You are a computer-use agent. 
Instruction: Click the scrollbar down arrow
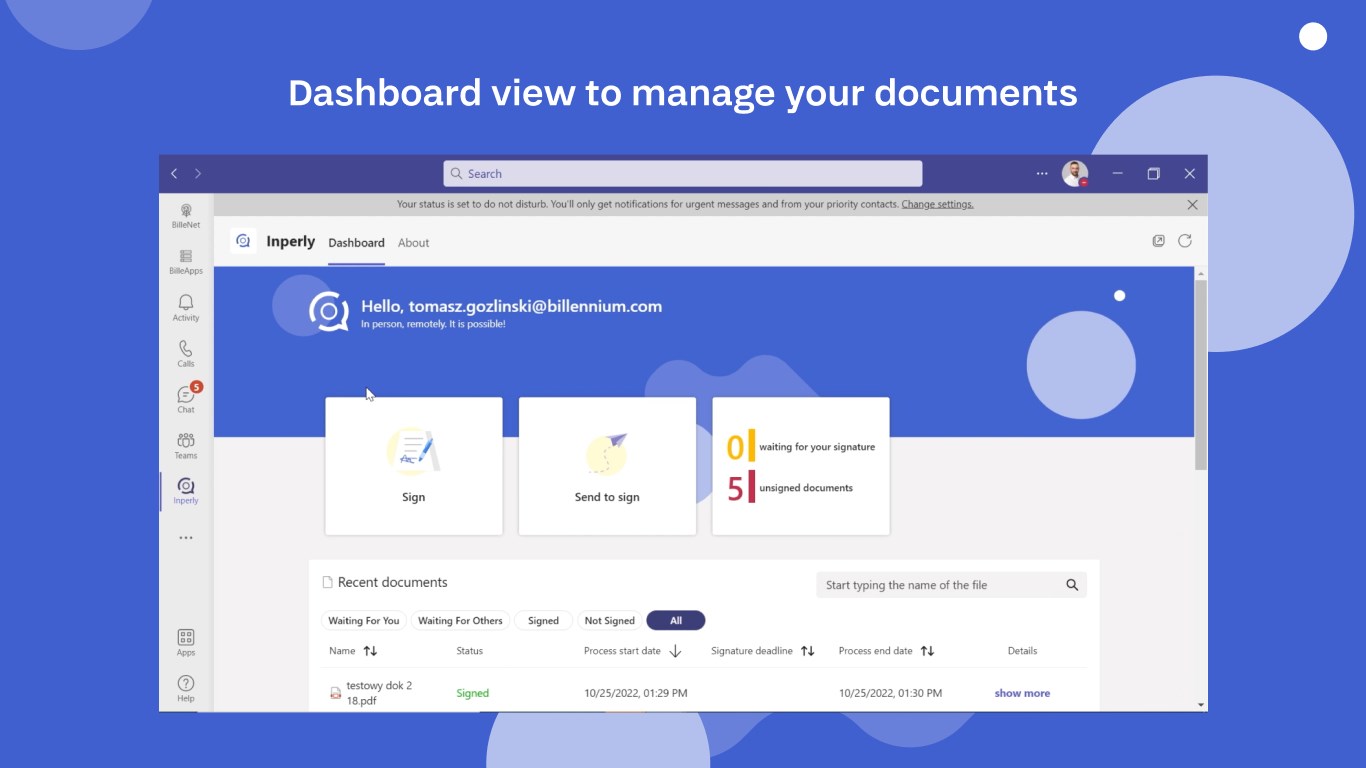coord(1201,705)
